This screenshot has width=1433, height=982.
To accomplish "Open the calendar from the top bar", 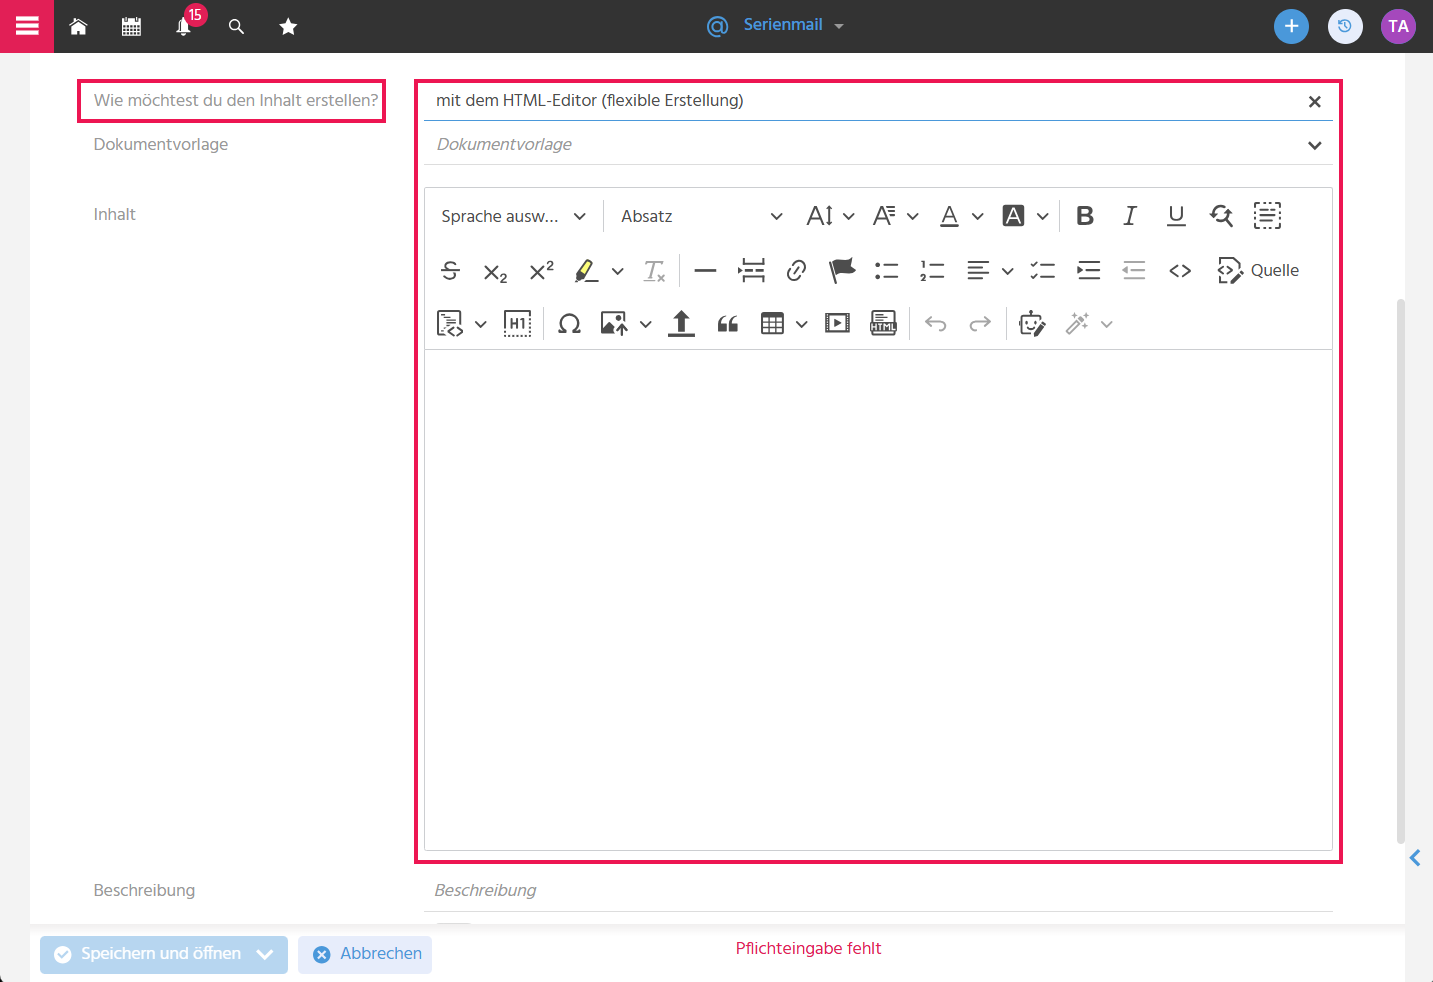I will [131, 27].
